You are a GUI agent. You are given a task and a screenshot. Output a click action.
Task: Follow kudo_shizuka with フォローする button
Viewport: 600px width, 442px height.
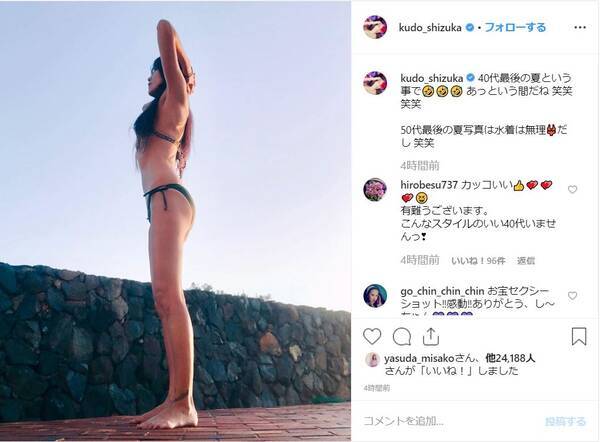(515, 28)
